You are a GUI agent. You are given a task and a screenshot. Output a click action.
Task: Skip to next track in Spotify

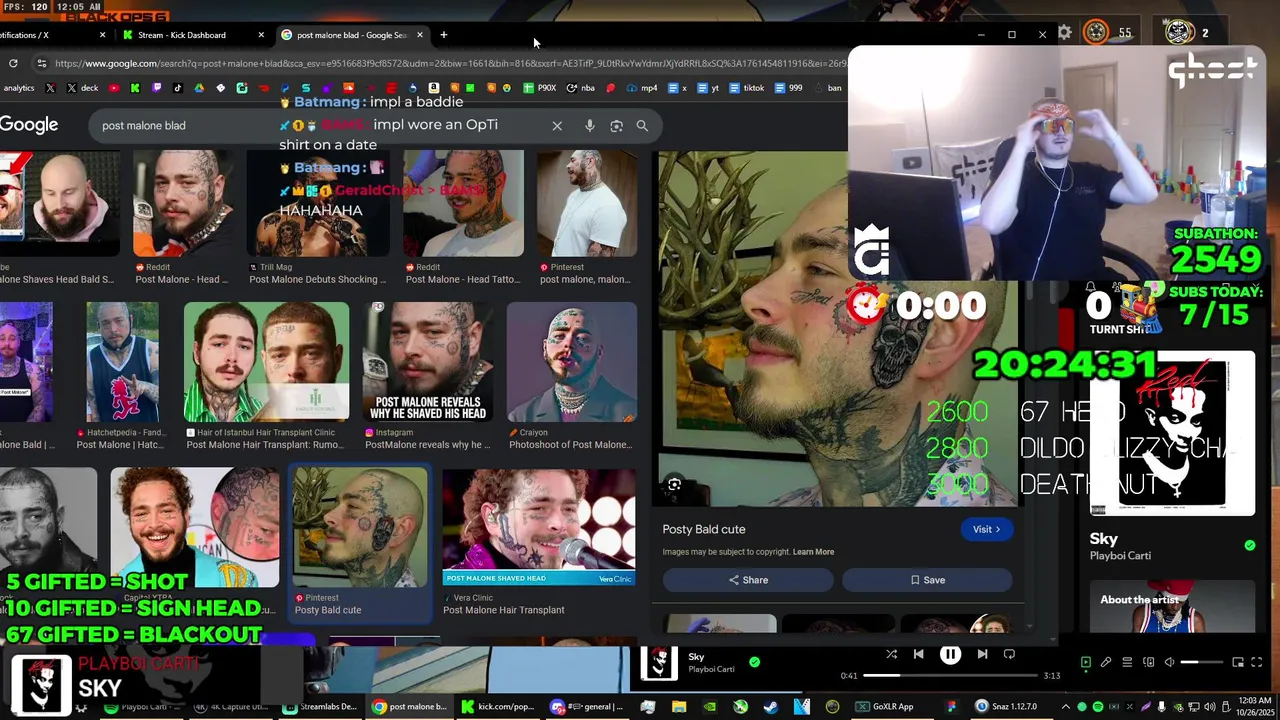[982, 654]
